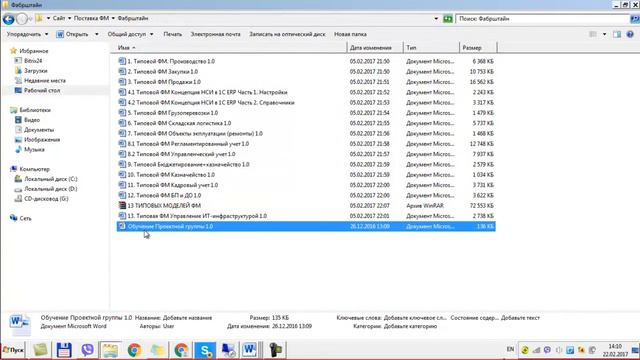Click the Word icon of 2. Типовой ФМ Закупки

coord(122,71)
